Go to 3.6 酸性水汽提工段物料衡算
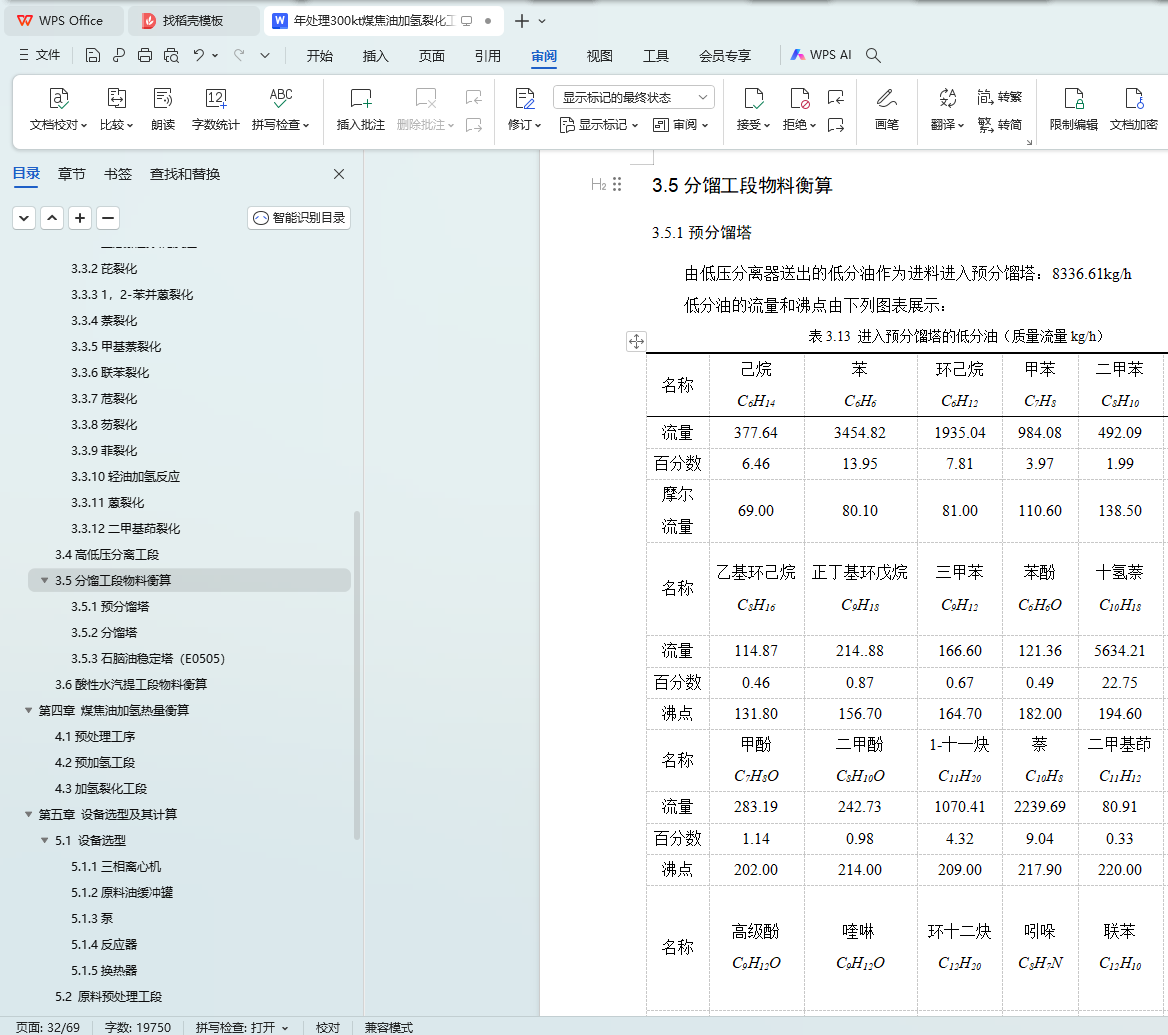The height and width of the screenshot is (1035, 1168). (131, 684)
